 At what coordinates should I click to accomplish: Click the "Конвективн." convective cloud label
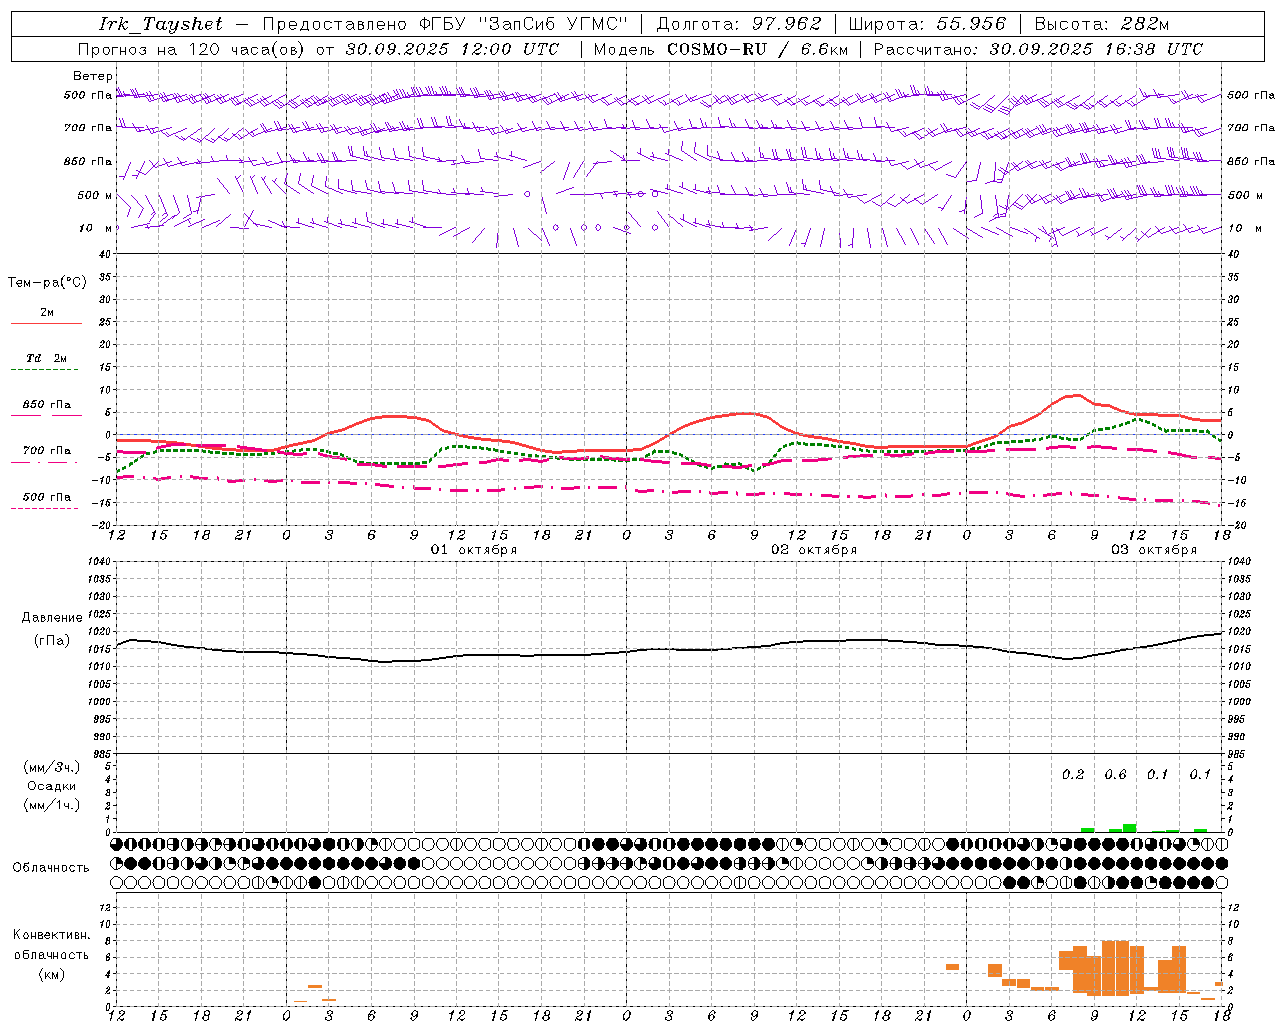pyautogui.click(x=52, y=935)
